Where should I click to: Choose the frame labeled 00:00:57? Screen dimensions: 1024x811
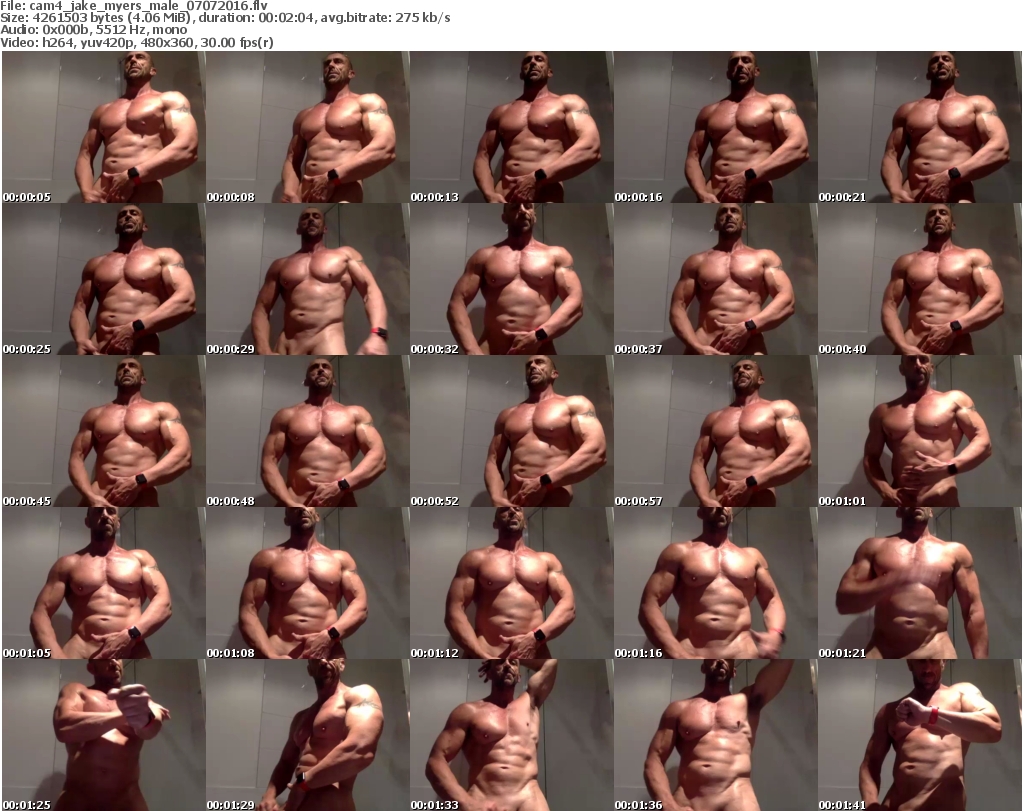(x=716, y=432)
